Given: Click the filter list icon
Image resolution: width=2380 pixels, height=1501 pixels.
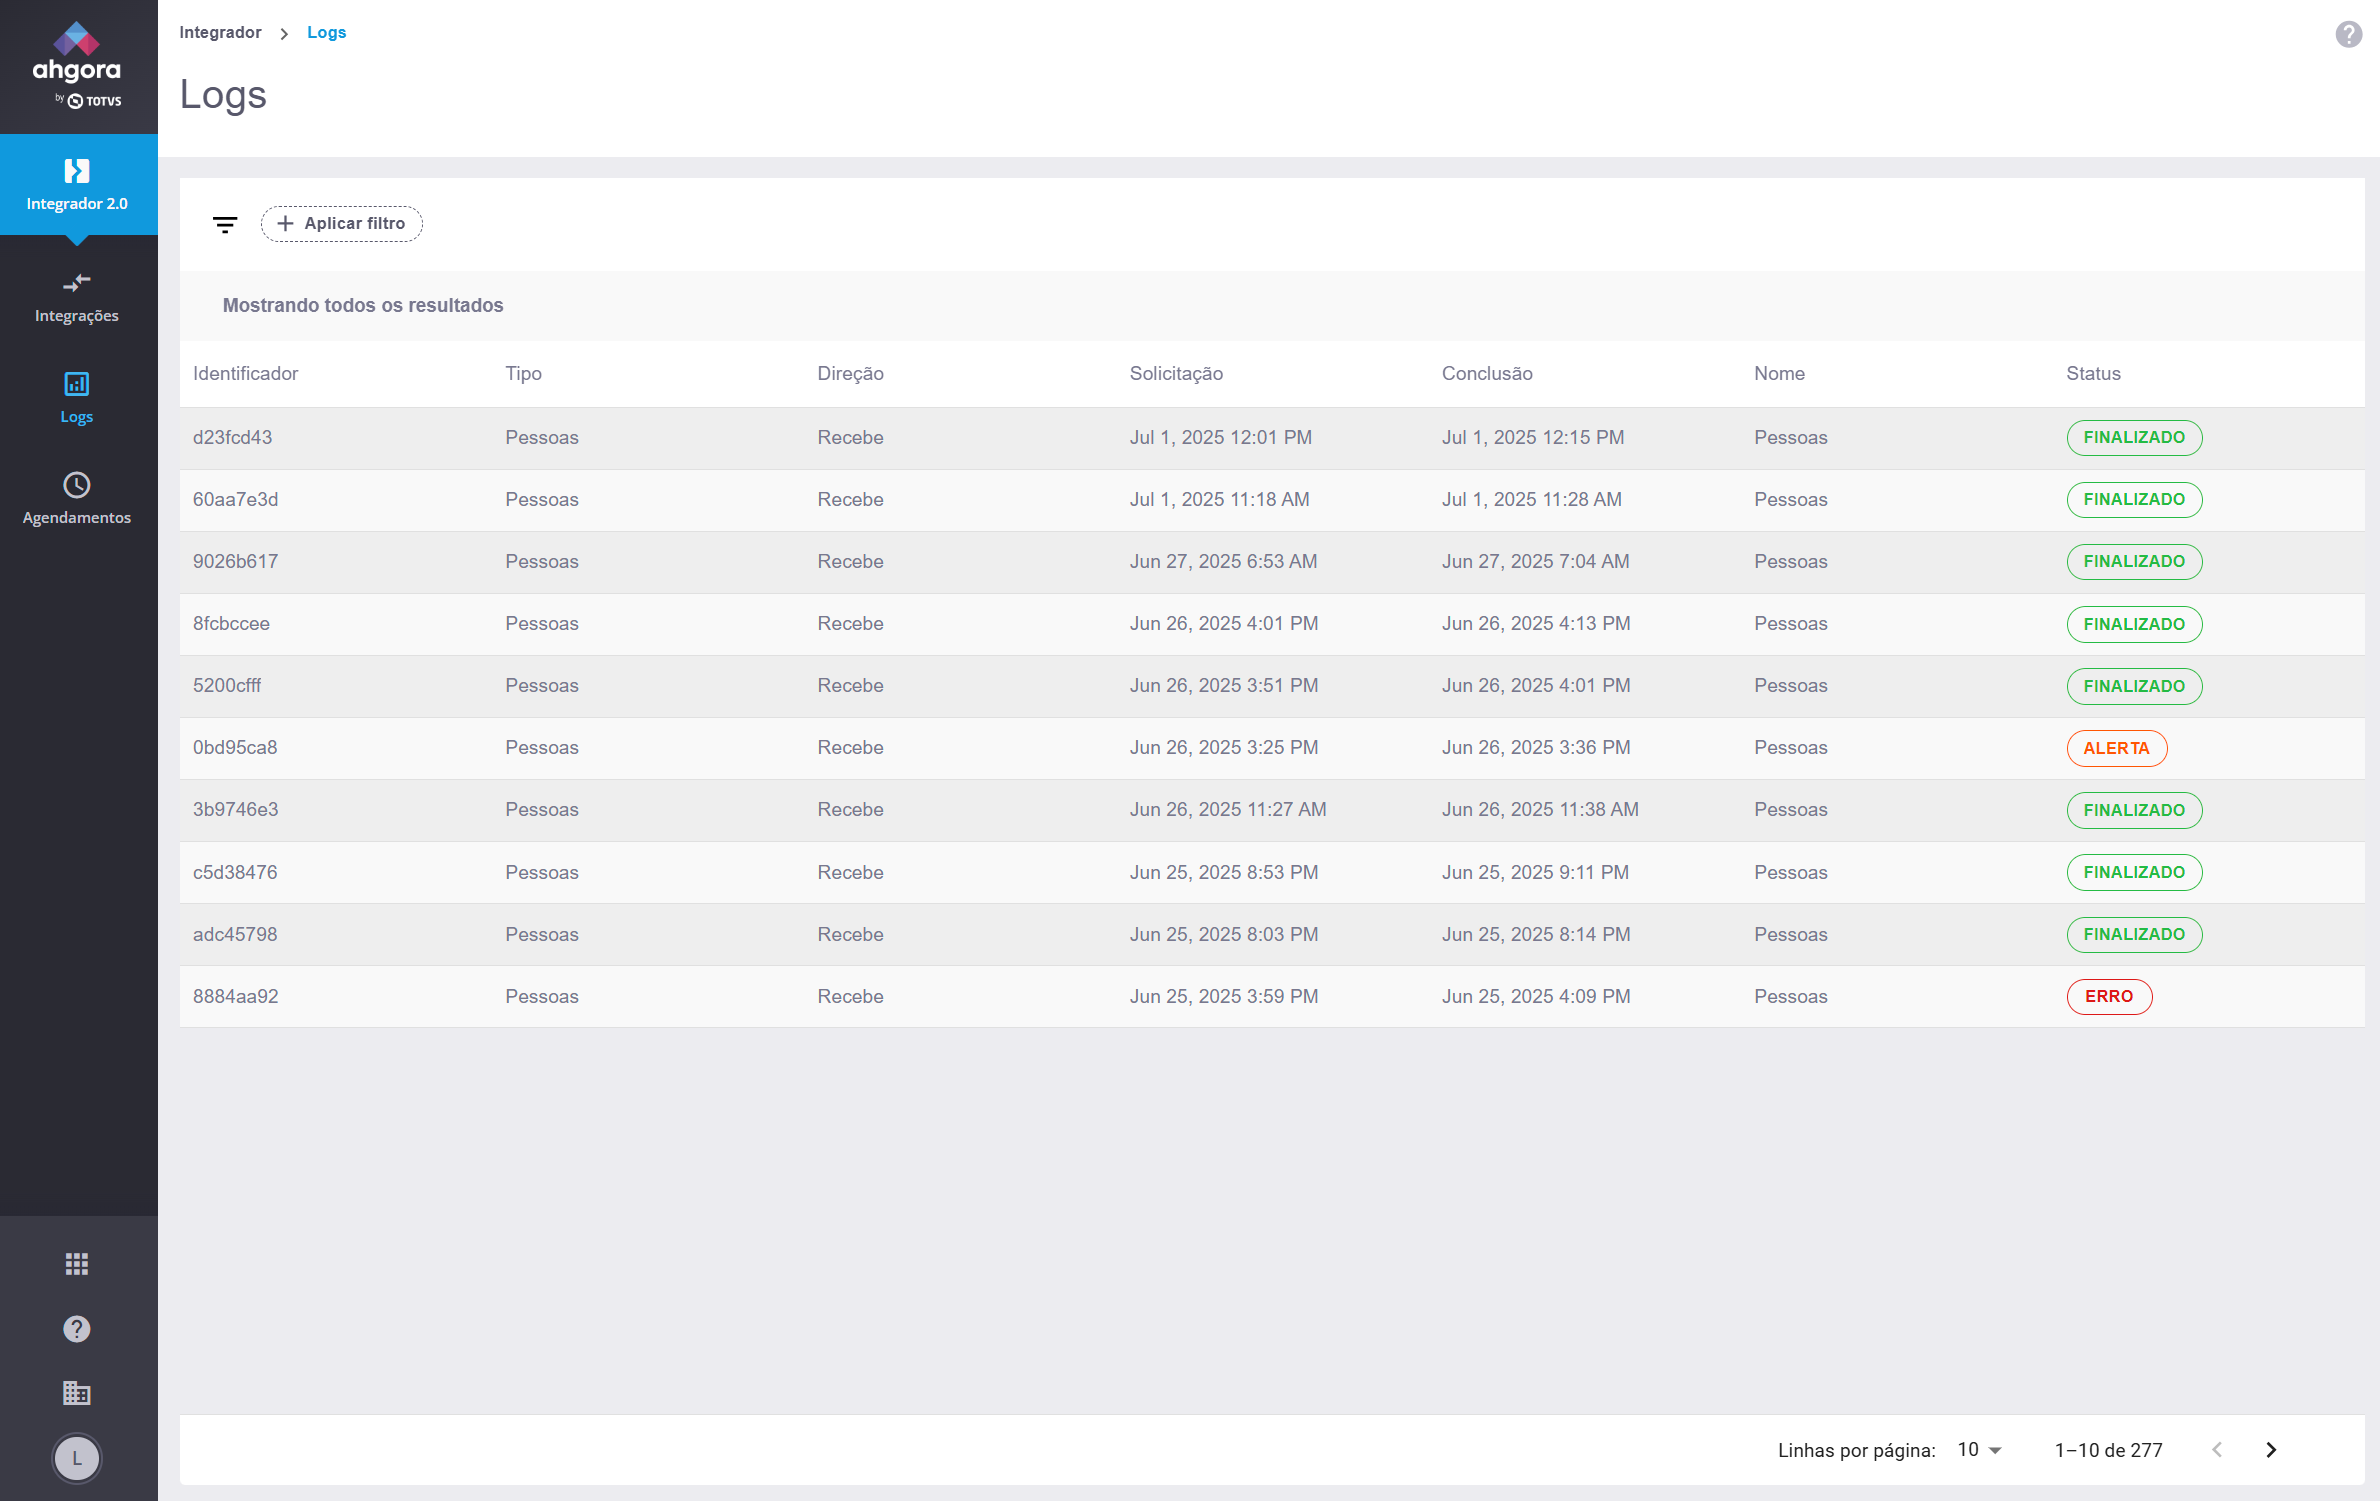Looking at the screenshot, I should 225,224.
